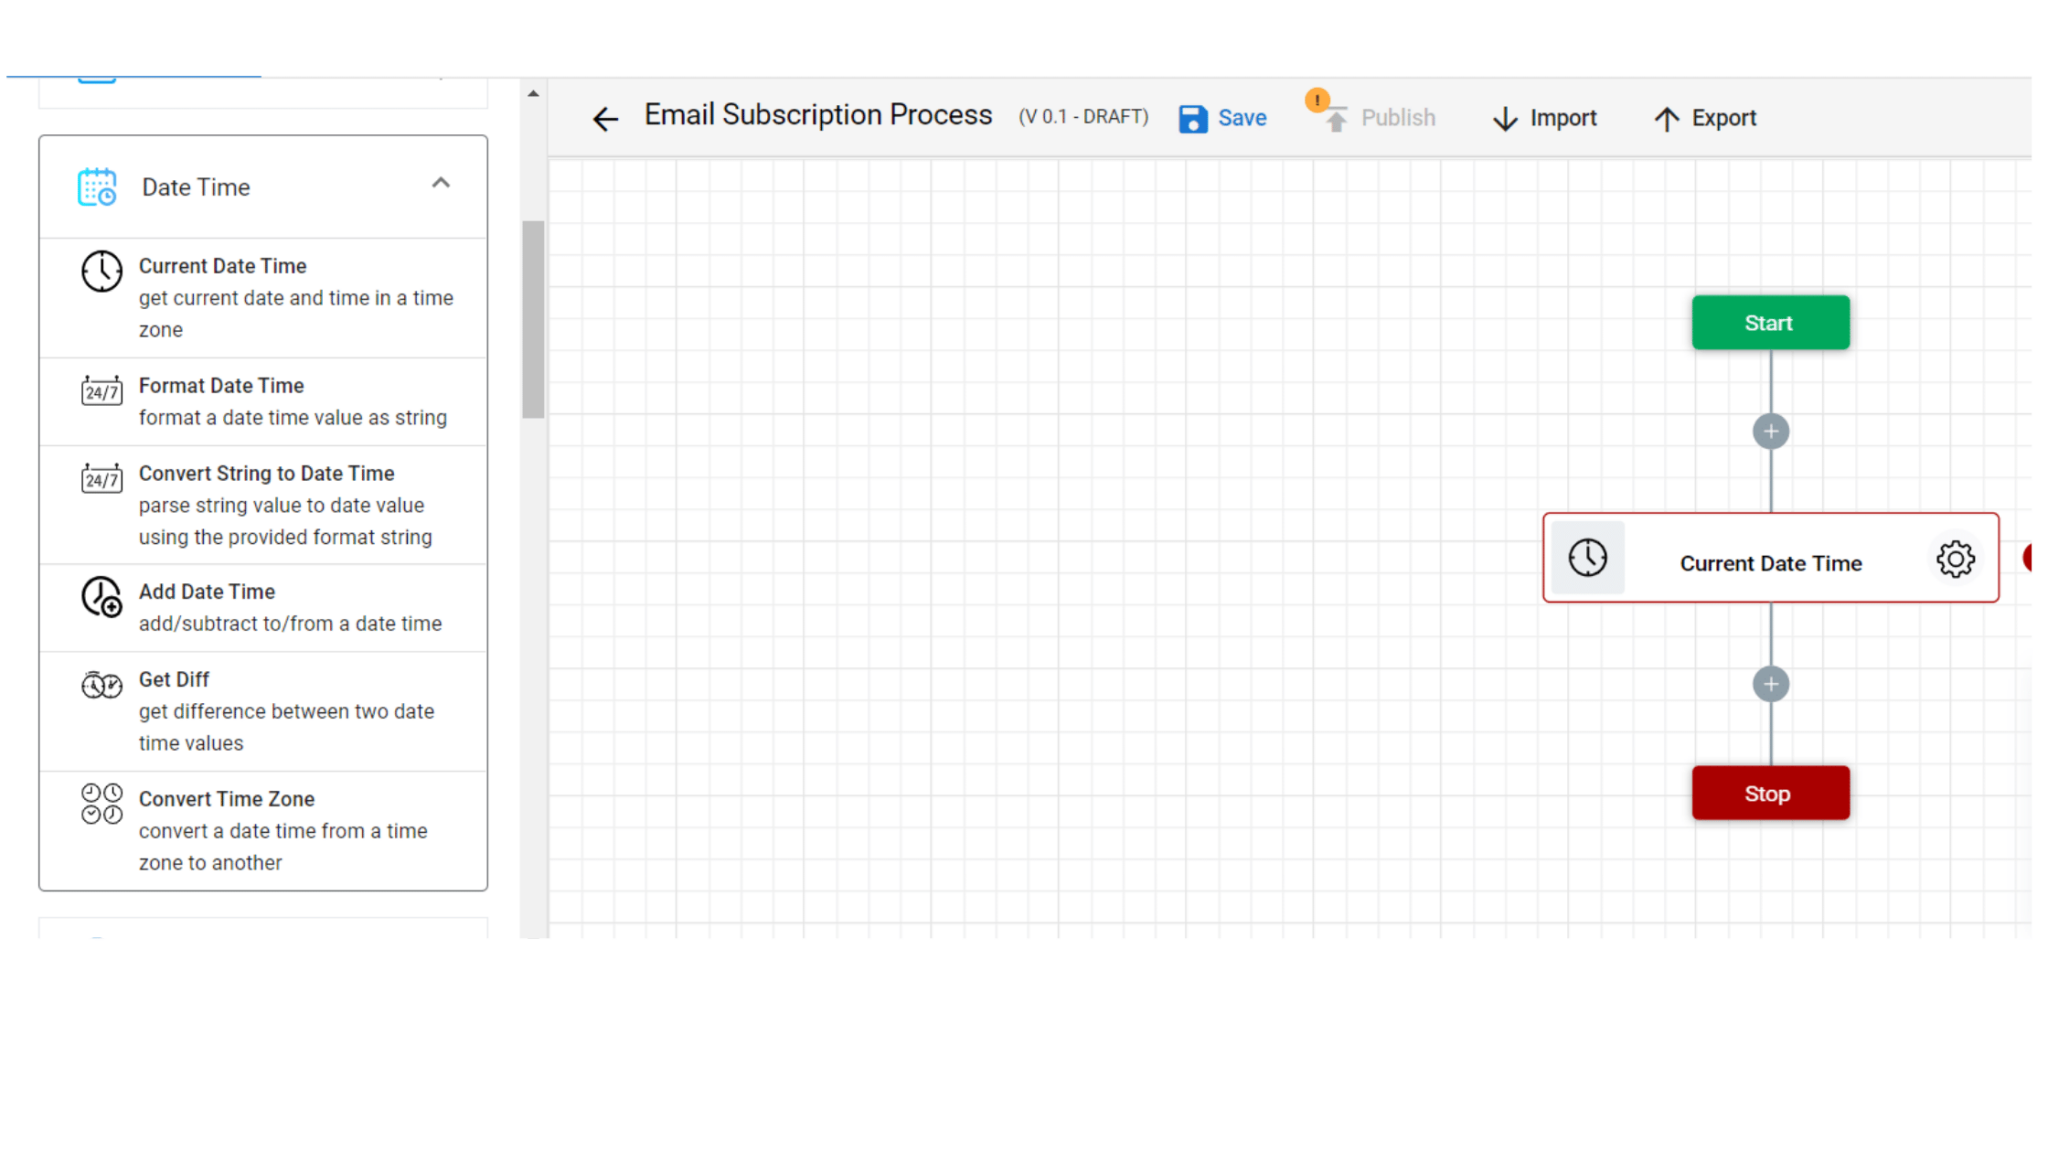Click the Publish button label

pos(1398,118)
